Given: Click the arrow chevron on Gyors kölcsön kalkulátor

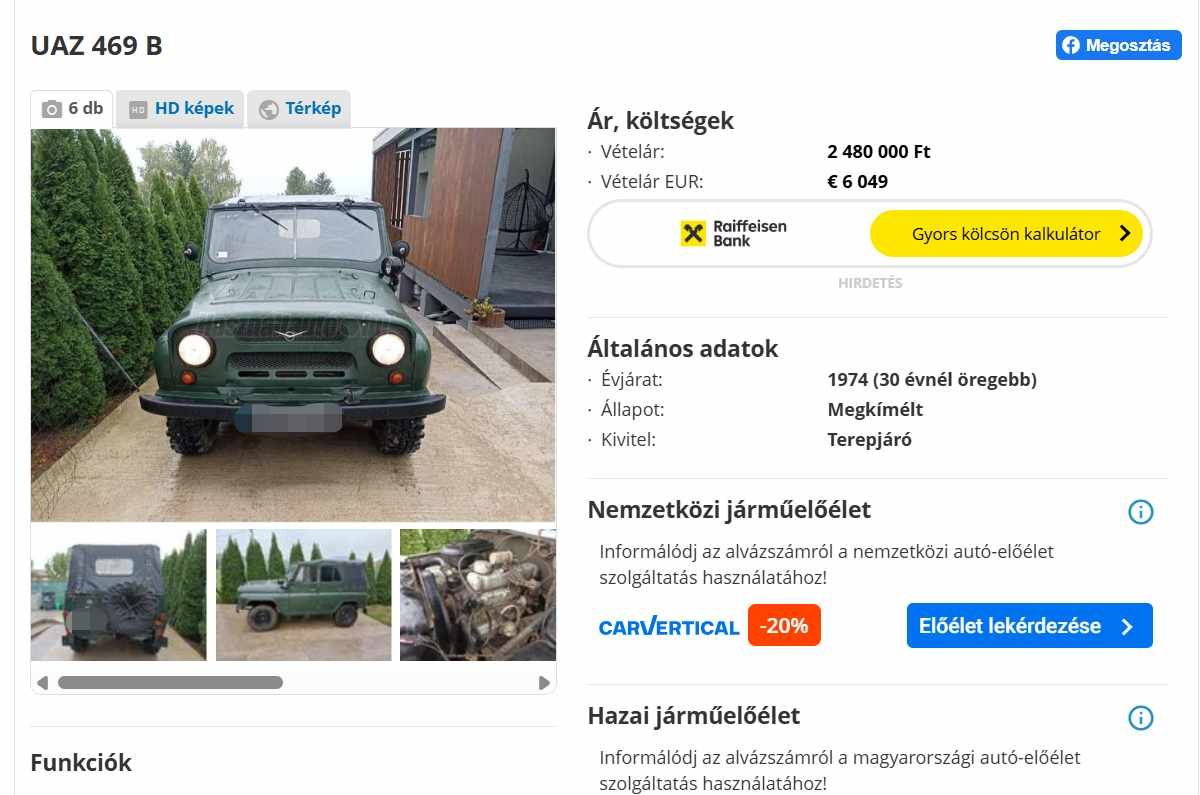Looking at the screenshot, I should pyautogui.click(x=1124, y=234).
